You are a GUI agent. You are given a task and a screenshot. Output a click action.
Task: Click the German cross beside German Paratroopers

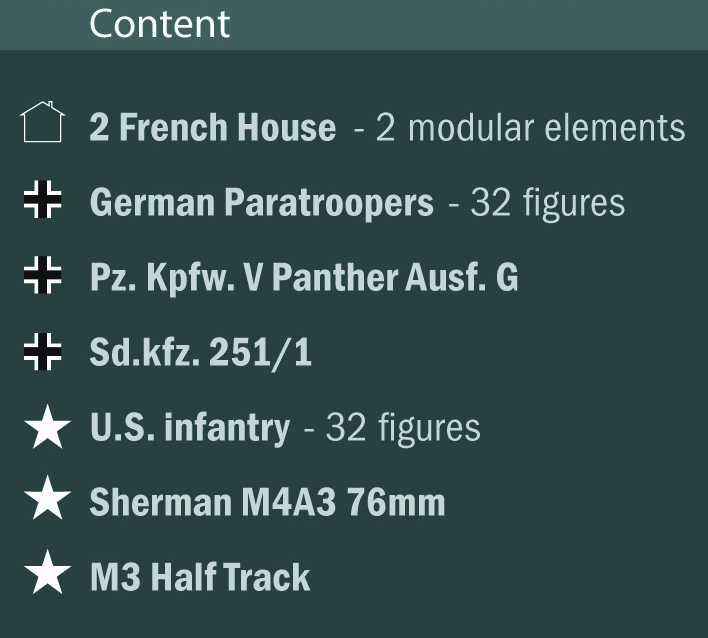(x=43, y=202)
